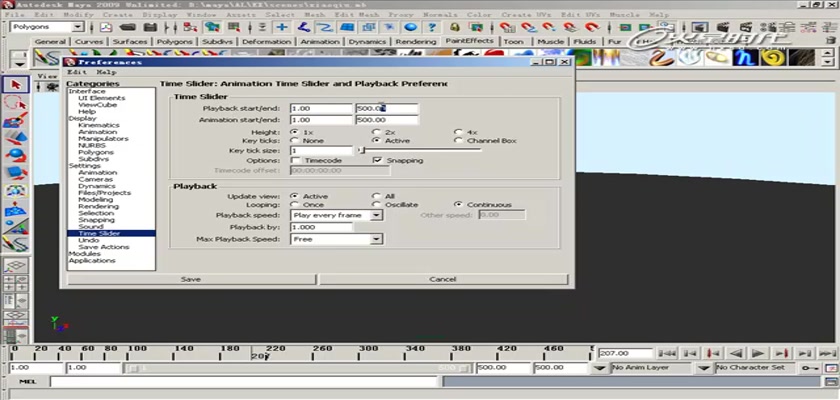This screenshot has width=840, height=400.
Task: Open the Polygons menu set dropdown
Action: point(79,27)
